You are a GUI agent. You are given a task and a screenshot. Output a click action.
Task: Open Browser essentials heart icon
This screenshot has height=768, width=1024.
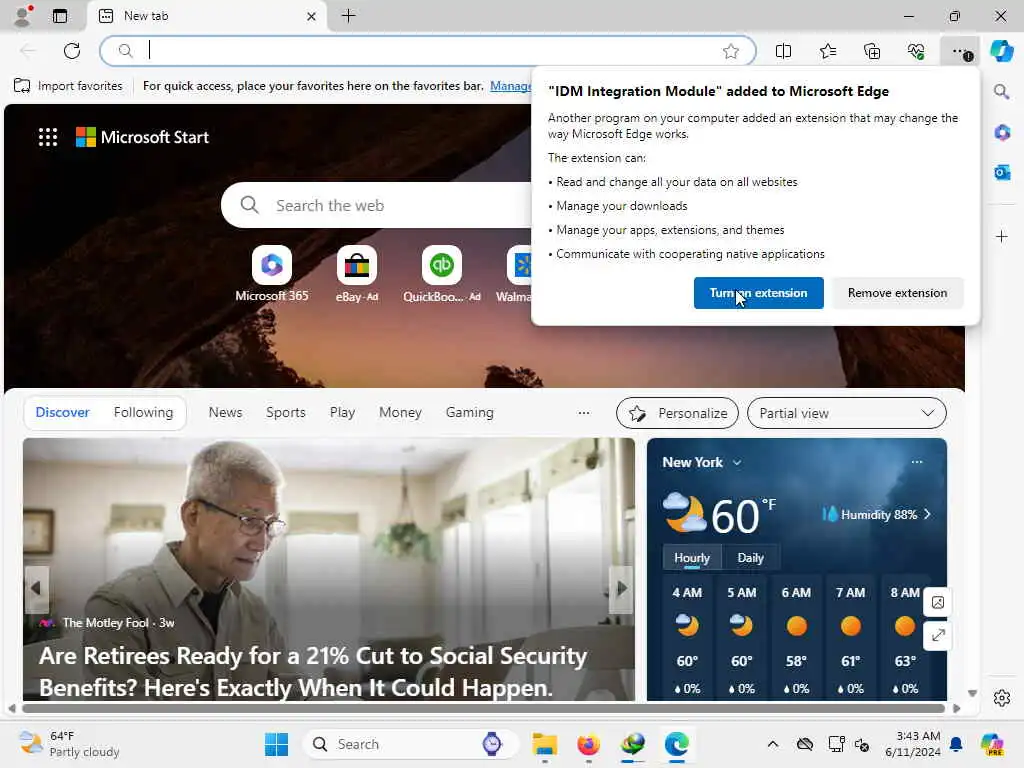[x=916, y=51]
